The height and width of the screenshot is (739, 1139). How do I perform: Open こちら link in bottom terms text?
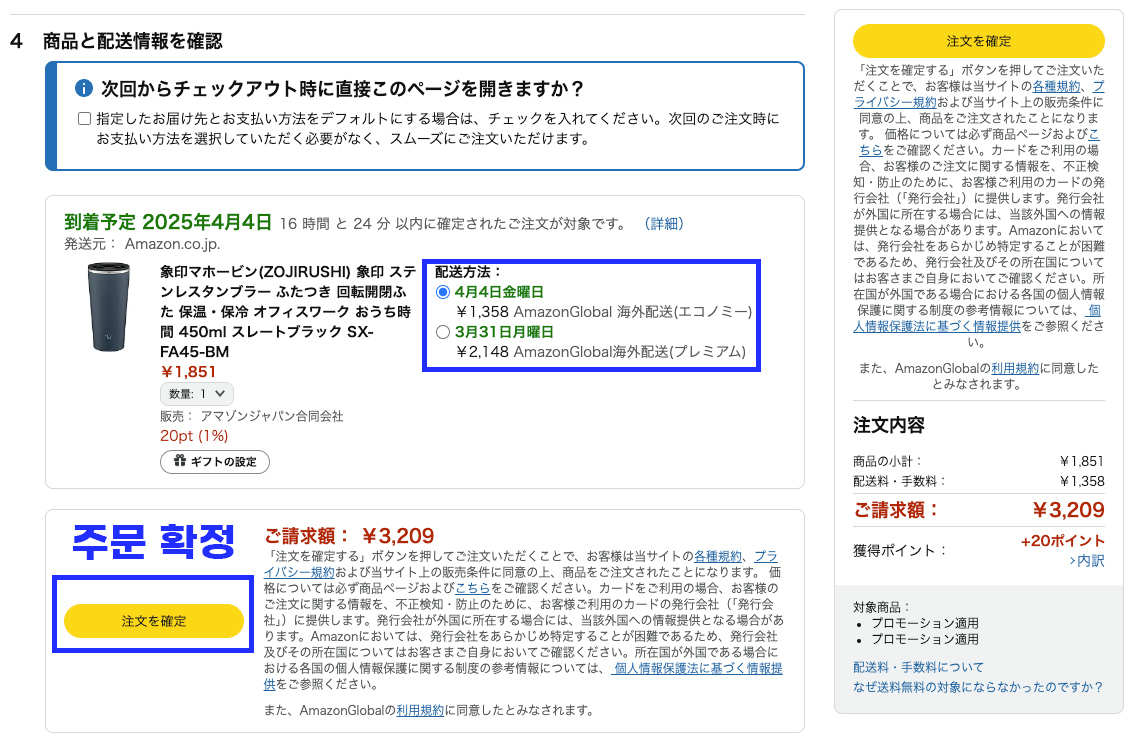(473, 588)
